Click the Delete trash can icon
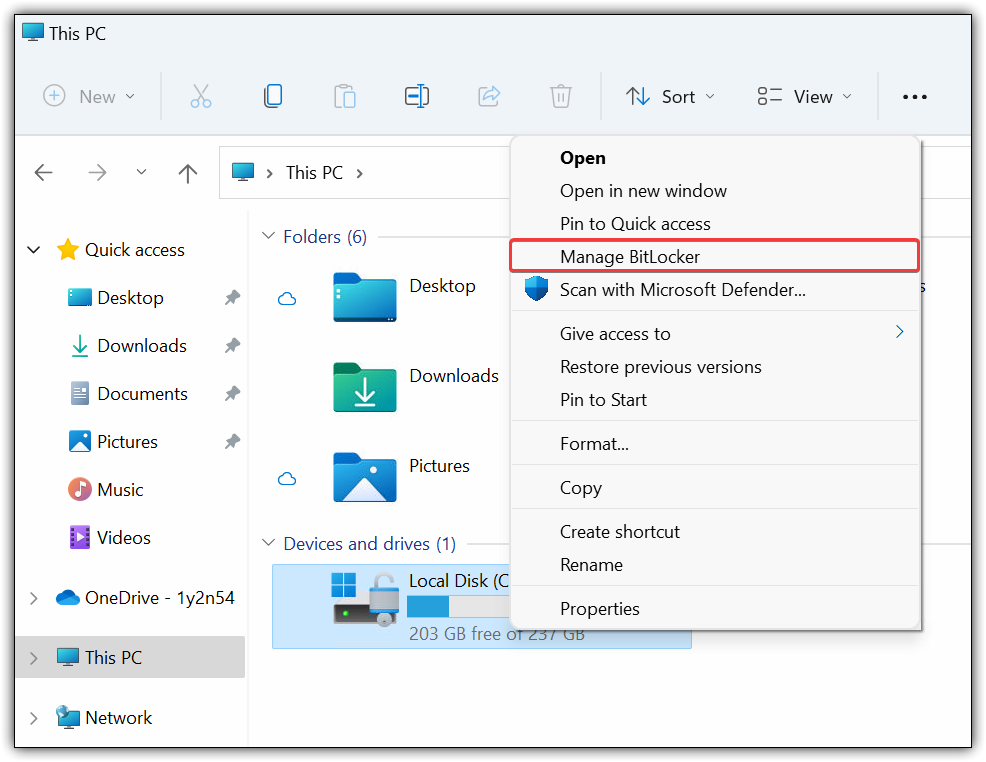 [560, 96]
